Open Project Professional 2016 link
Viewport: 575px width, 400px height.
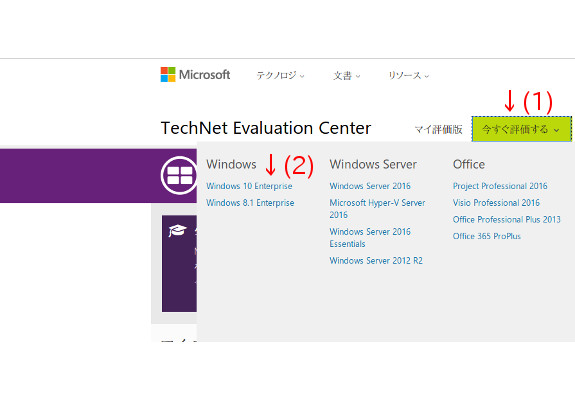coord(500,186)
